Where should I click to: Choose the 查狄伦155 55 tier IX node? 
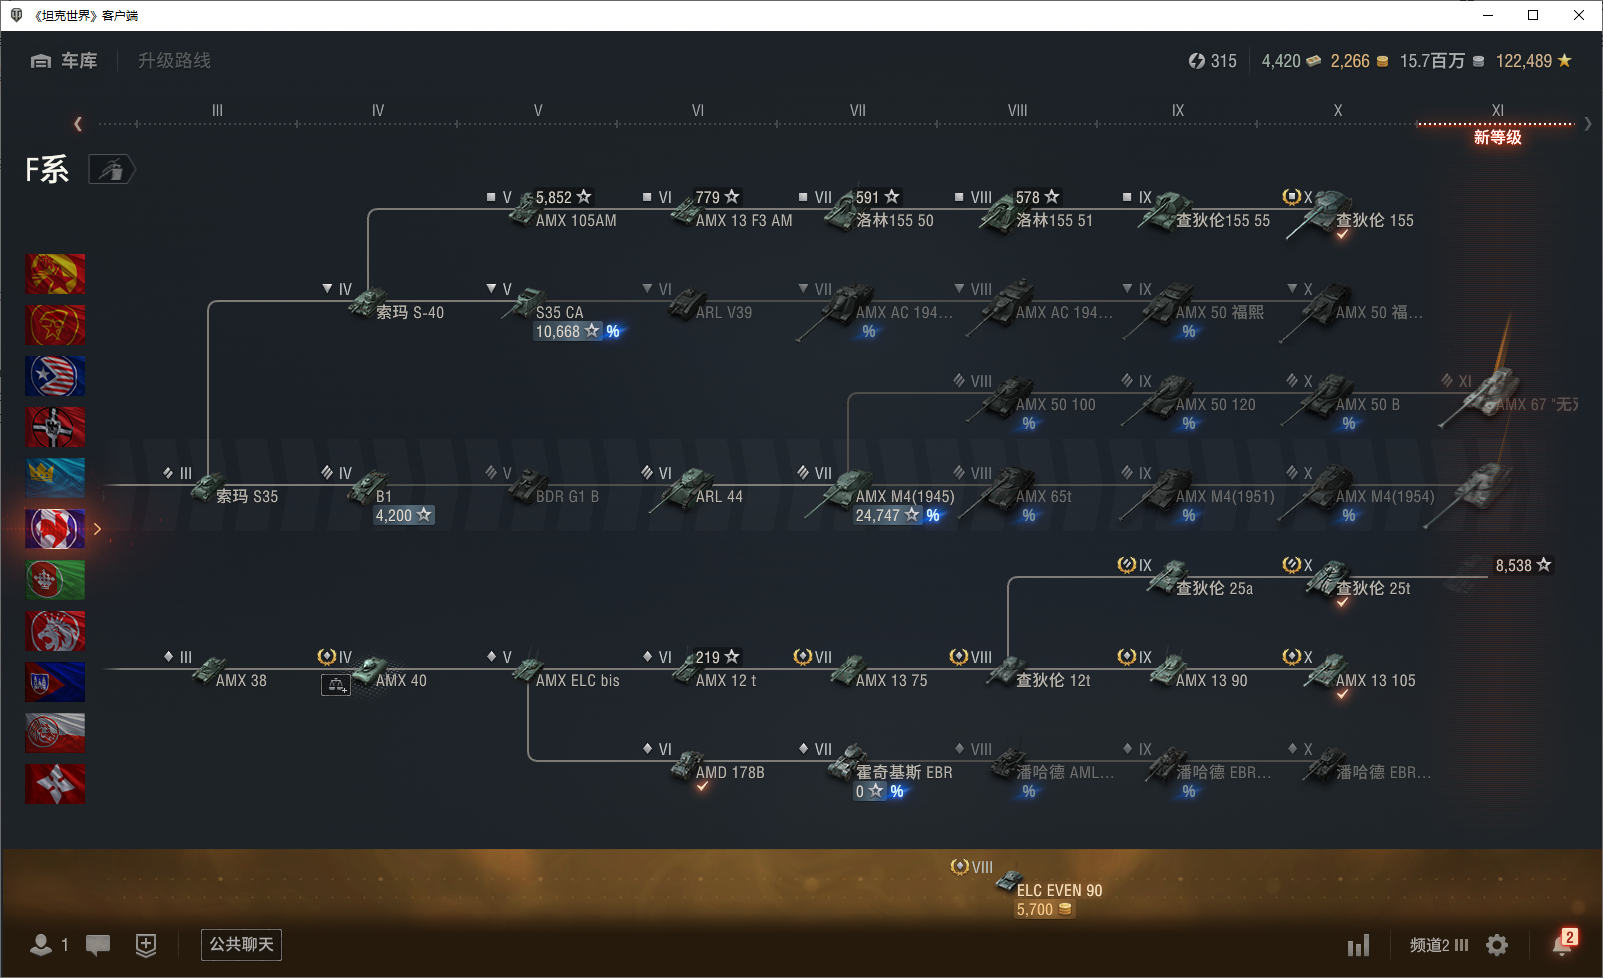1204,209
